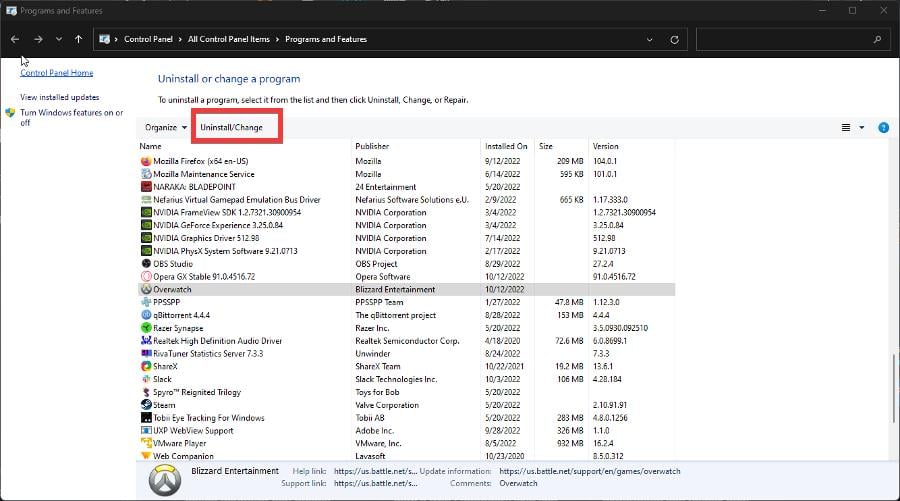Click the Slack program icon
The height and width of the screenshot is (501, 900).
(x=146, y=379)
